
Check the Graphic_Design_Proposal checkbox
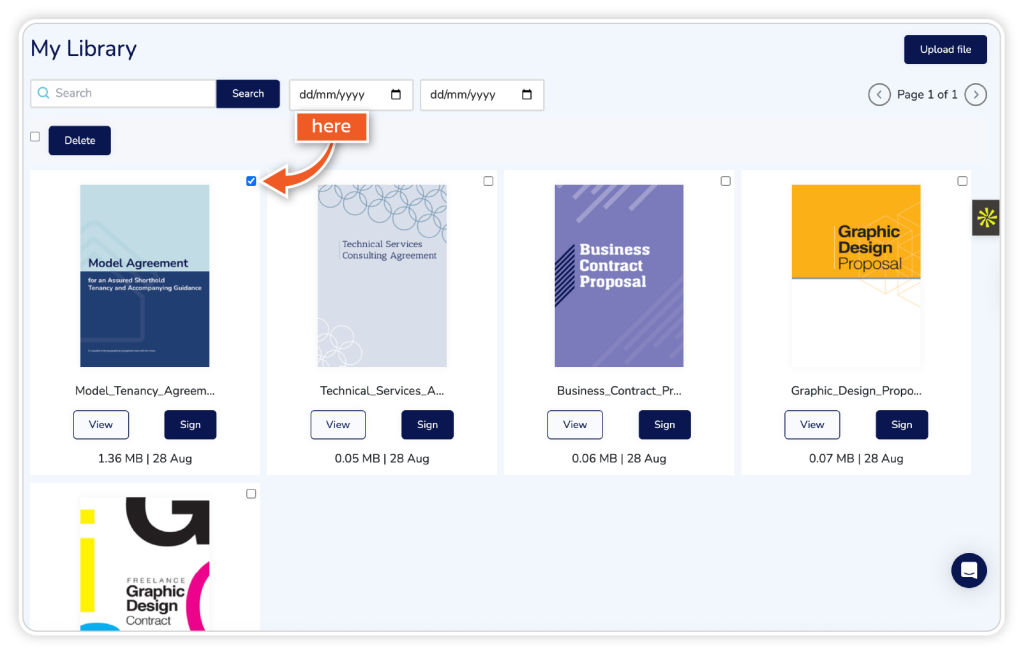coord(962,181)
